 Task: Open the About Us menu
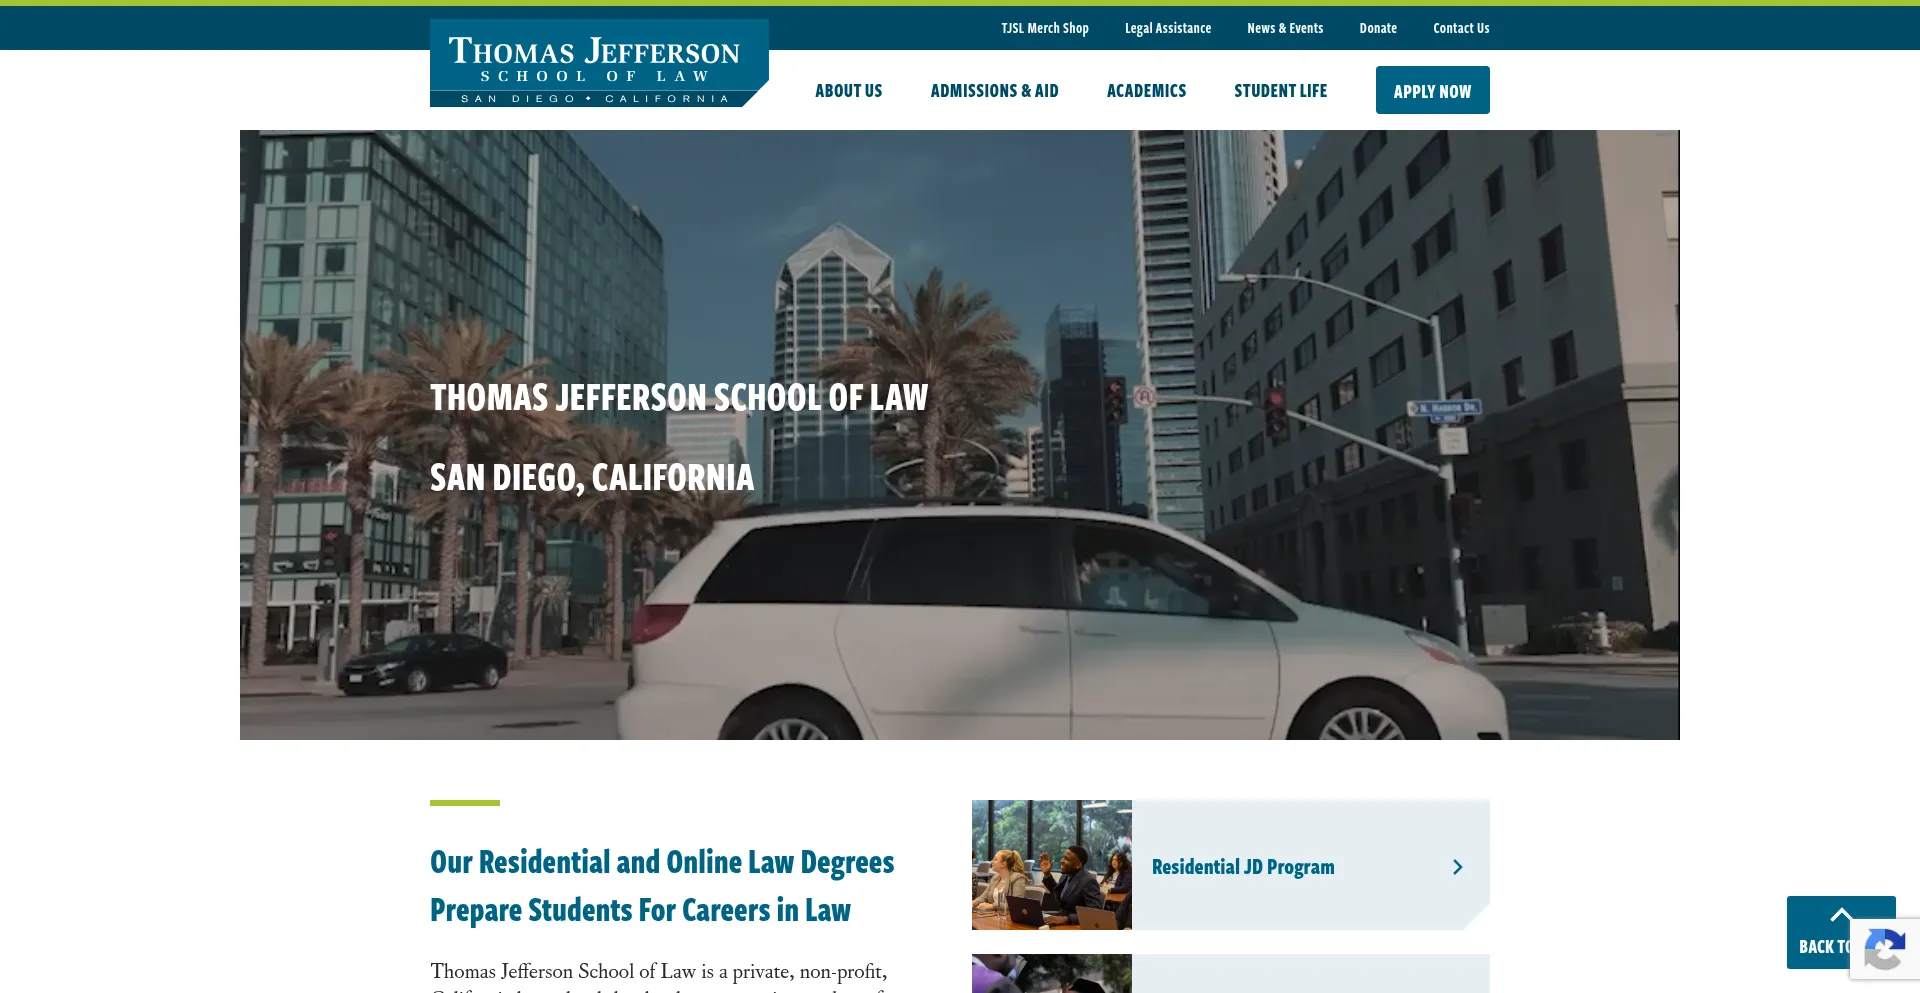point(848,91)
